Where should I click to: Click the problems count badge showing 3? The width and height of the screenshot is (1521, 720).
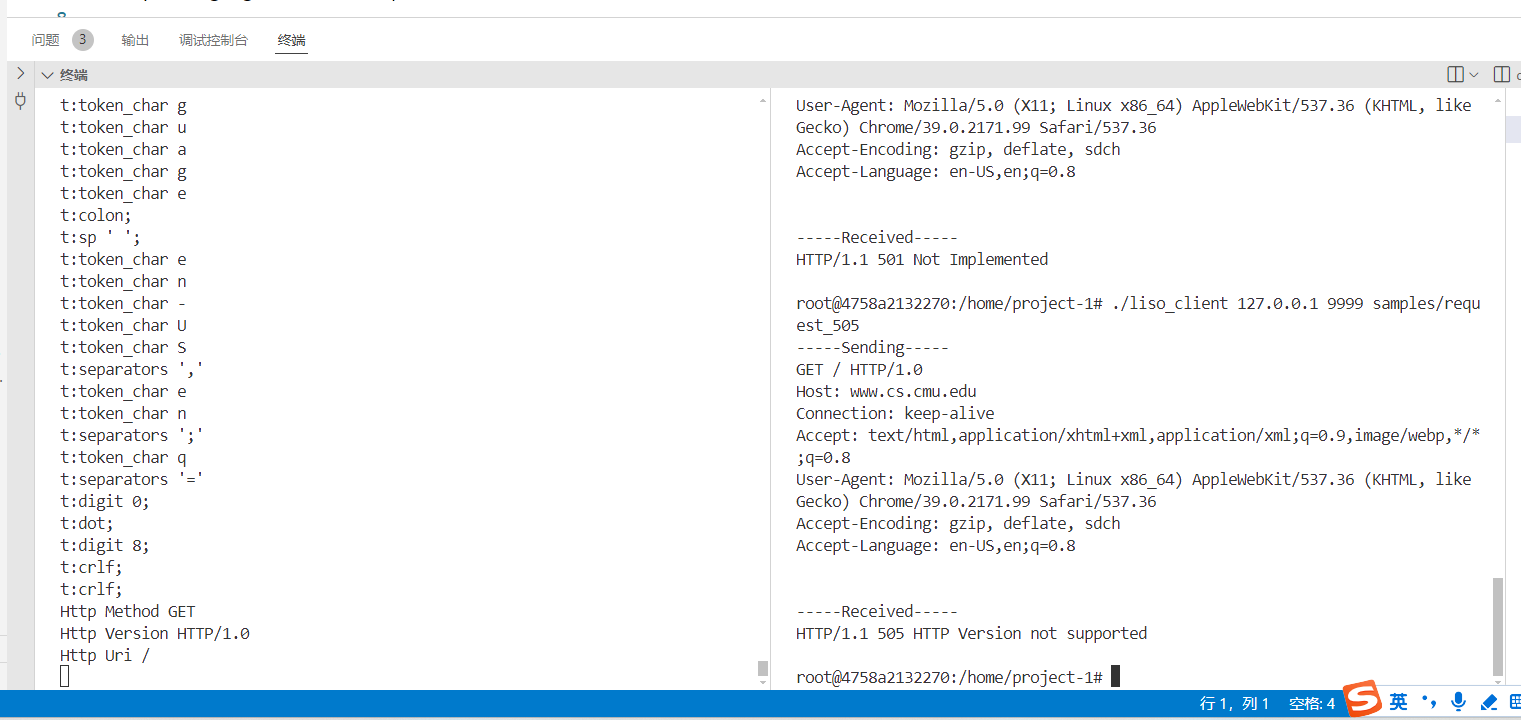point(83,40)
